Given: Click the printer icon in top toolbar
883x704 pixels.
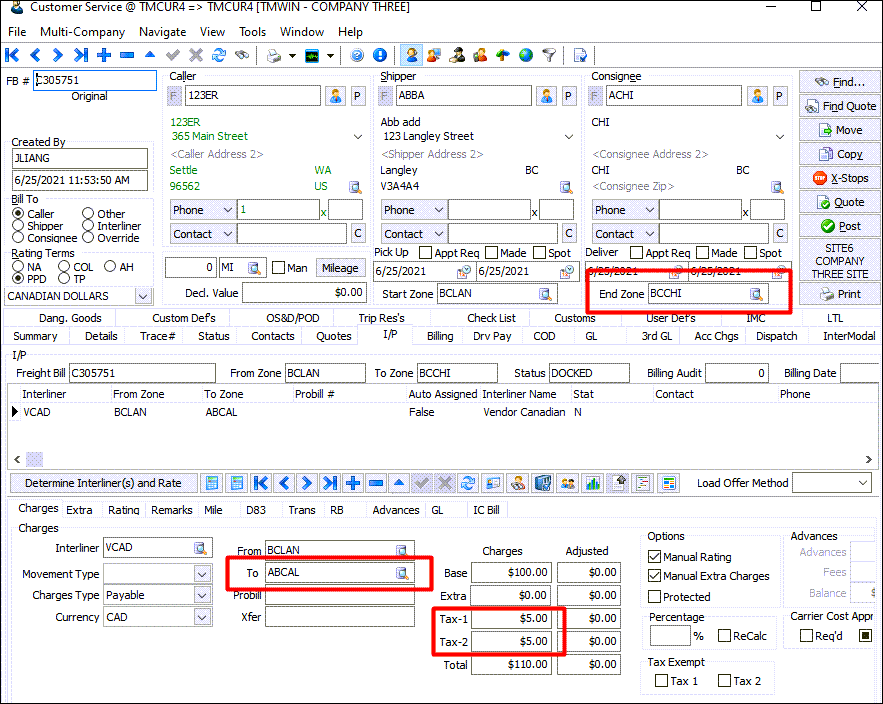Looking at the screenshot, I should click(x=274, y=55).
